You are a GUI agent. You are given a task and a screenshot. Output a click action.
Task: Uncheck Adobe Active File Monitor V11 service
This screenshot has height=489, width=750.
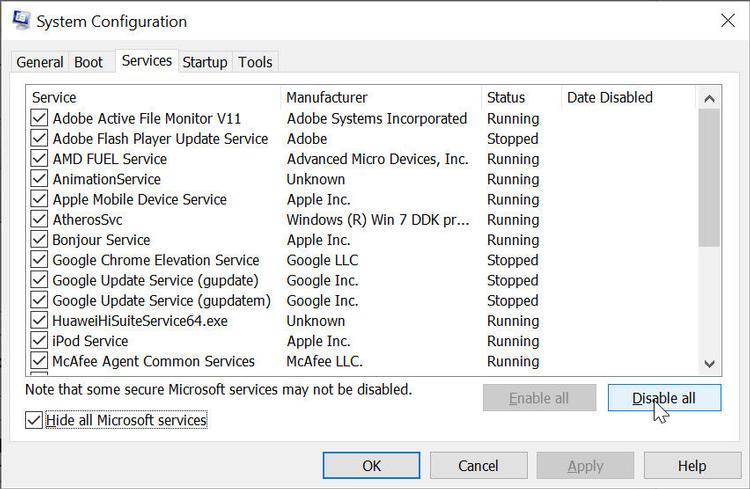(39, 118)
